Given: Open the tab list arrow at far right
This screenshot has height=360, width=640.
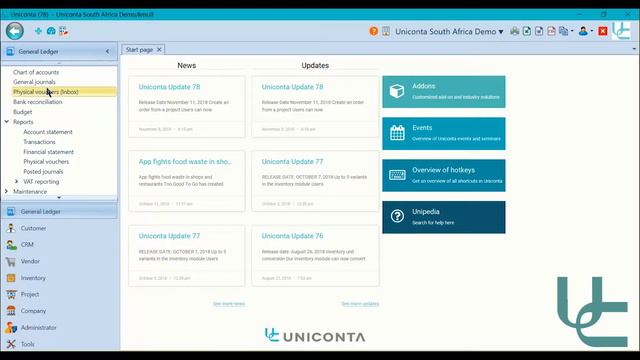Looking at the screenshot, I should [634, 49].
